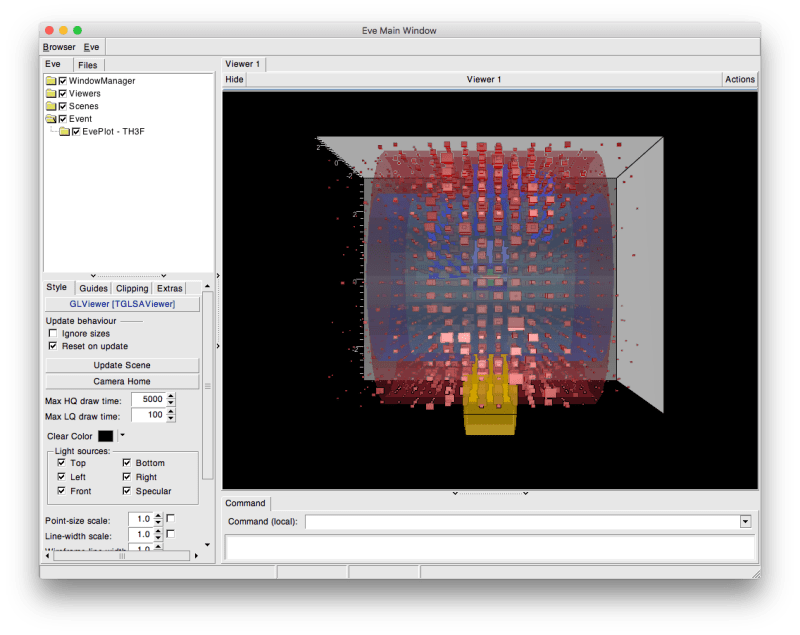
Task: Click the Camera Home button
Action: coord(122,380)
